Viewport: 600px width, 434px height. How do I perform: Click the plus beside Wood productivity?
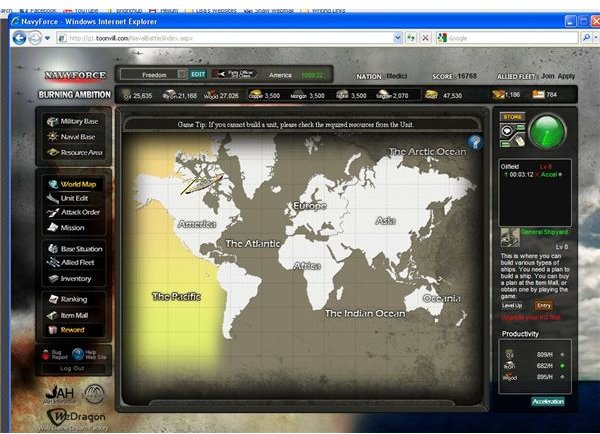tap(562, 377)
